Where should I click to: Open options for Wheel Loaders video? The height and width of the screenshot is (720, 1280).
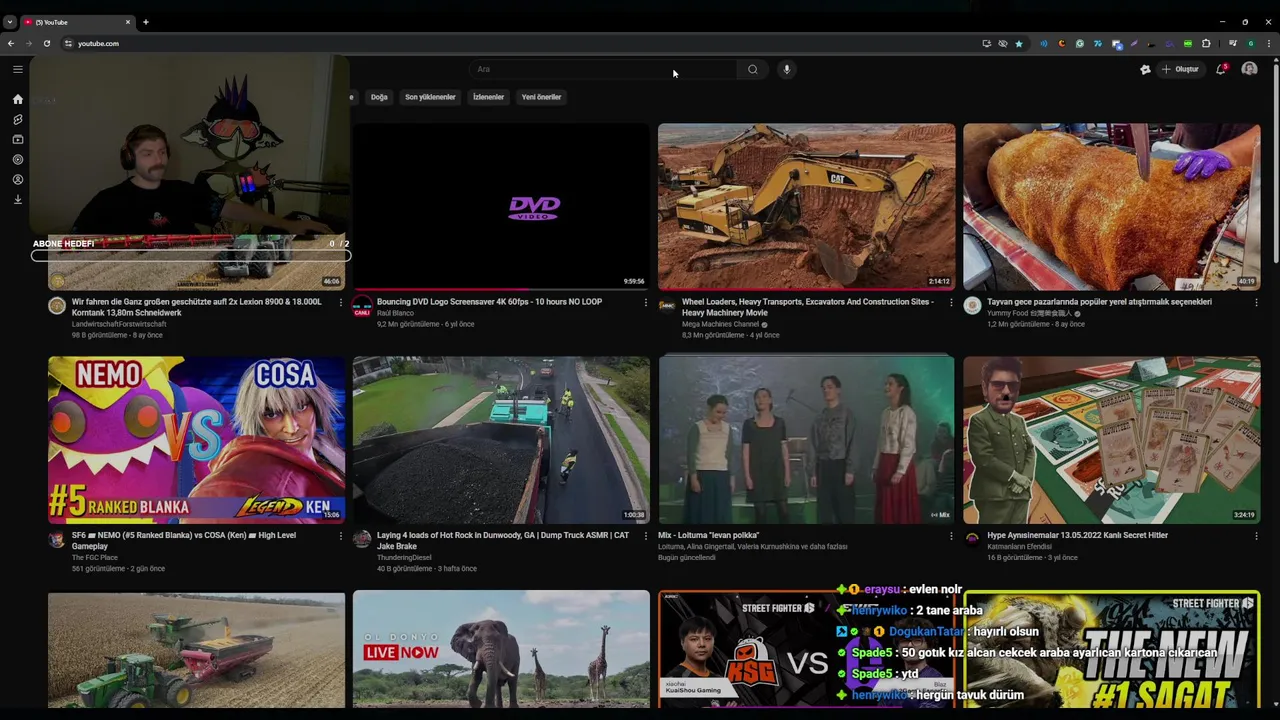pyautogui.click(x=951, y=302)
